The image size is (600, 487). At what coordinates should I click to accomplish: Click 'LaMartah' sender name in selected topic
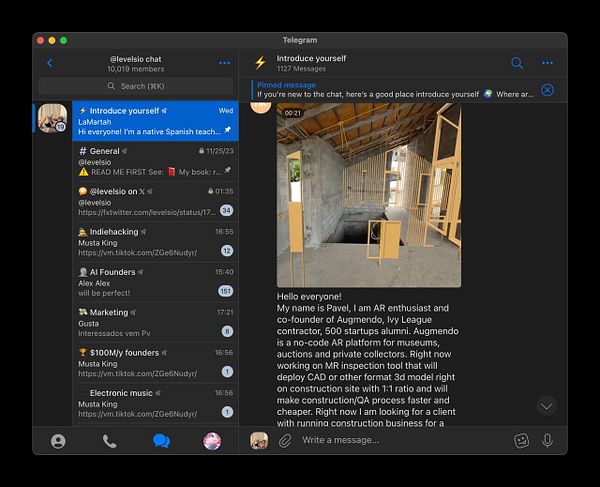(x=95, y=122)
